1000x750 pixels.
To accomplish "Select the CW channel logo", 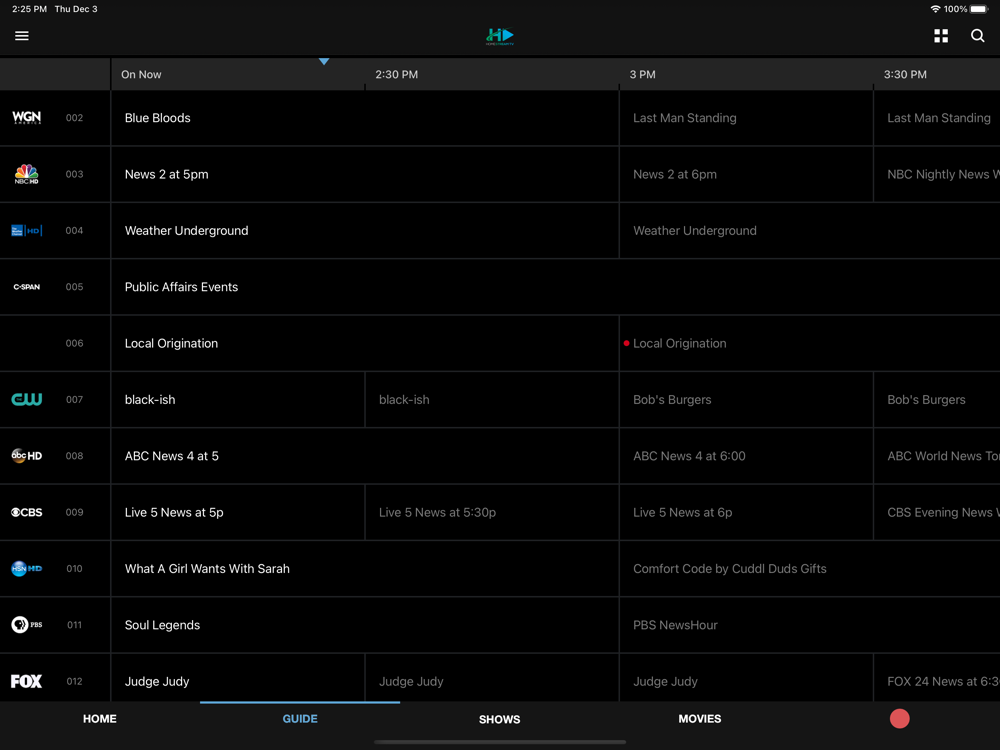I will 27,399.
